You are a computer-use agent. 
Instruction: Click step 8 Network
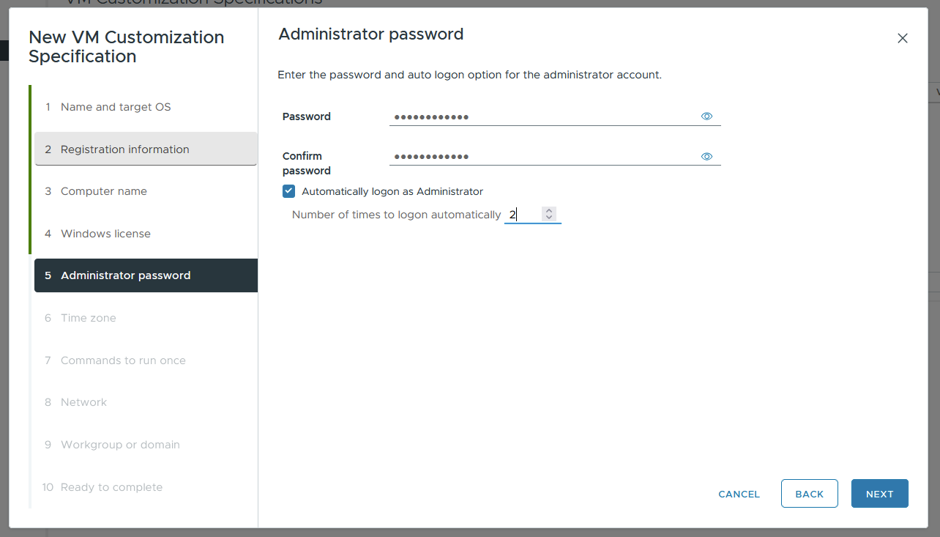coord(146,402)
